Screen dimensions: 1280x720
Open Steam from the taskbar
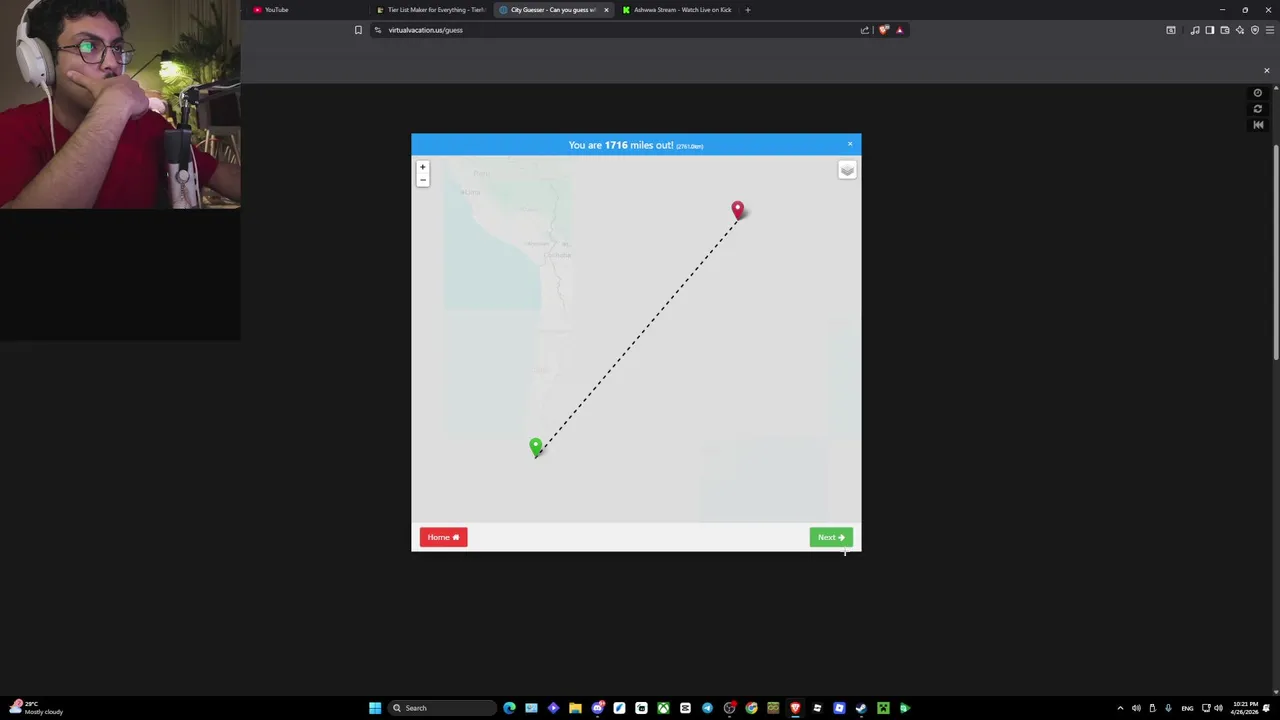[861, 708]
